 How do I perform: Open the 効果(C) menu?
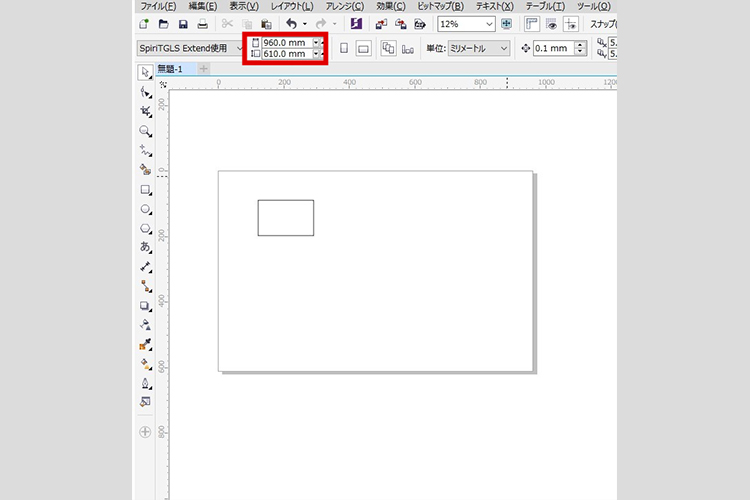(391, 6)
